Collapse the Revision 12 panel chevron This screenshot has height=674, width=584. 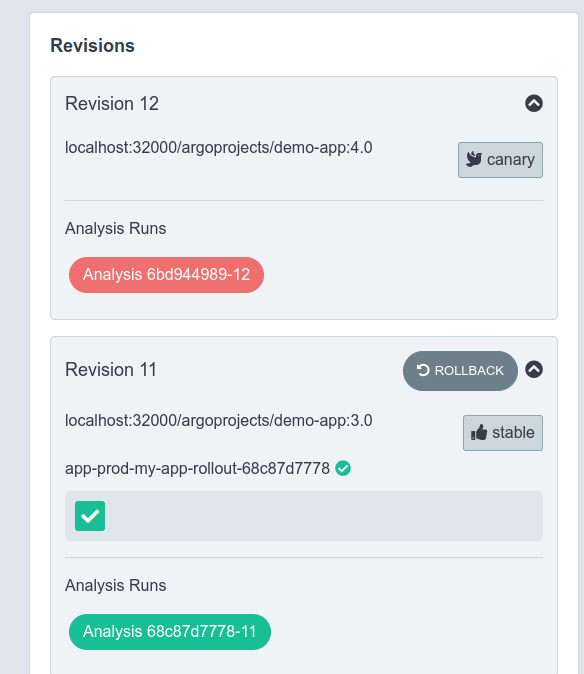[x=534, y=103]
